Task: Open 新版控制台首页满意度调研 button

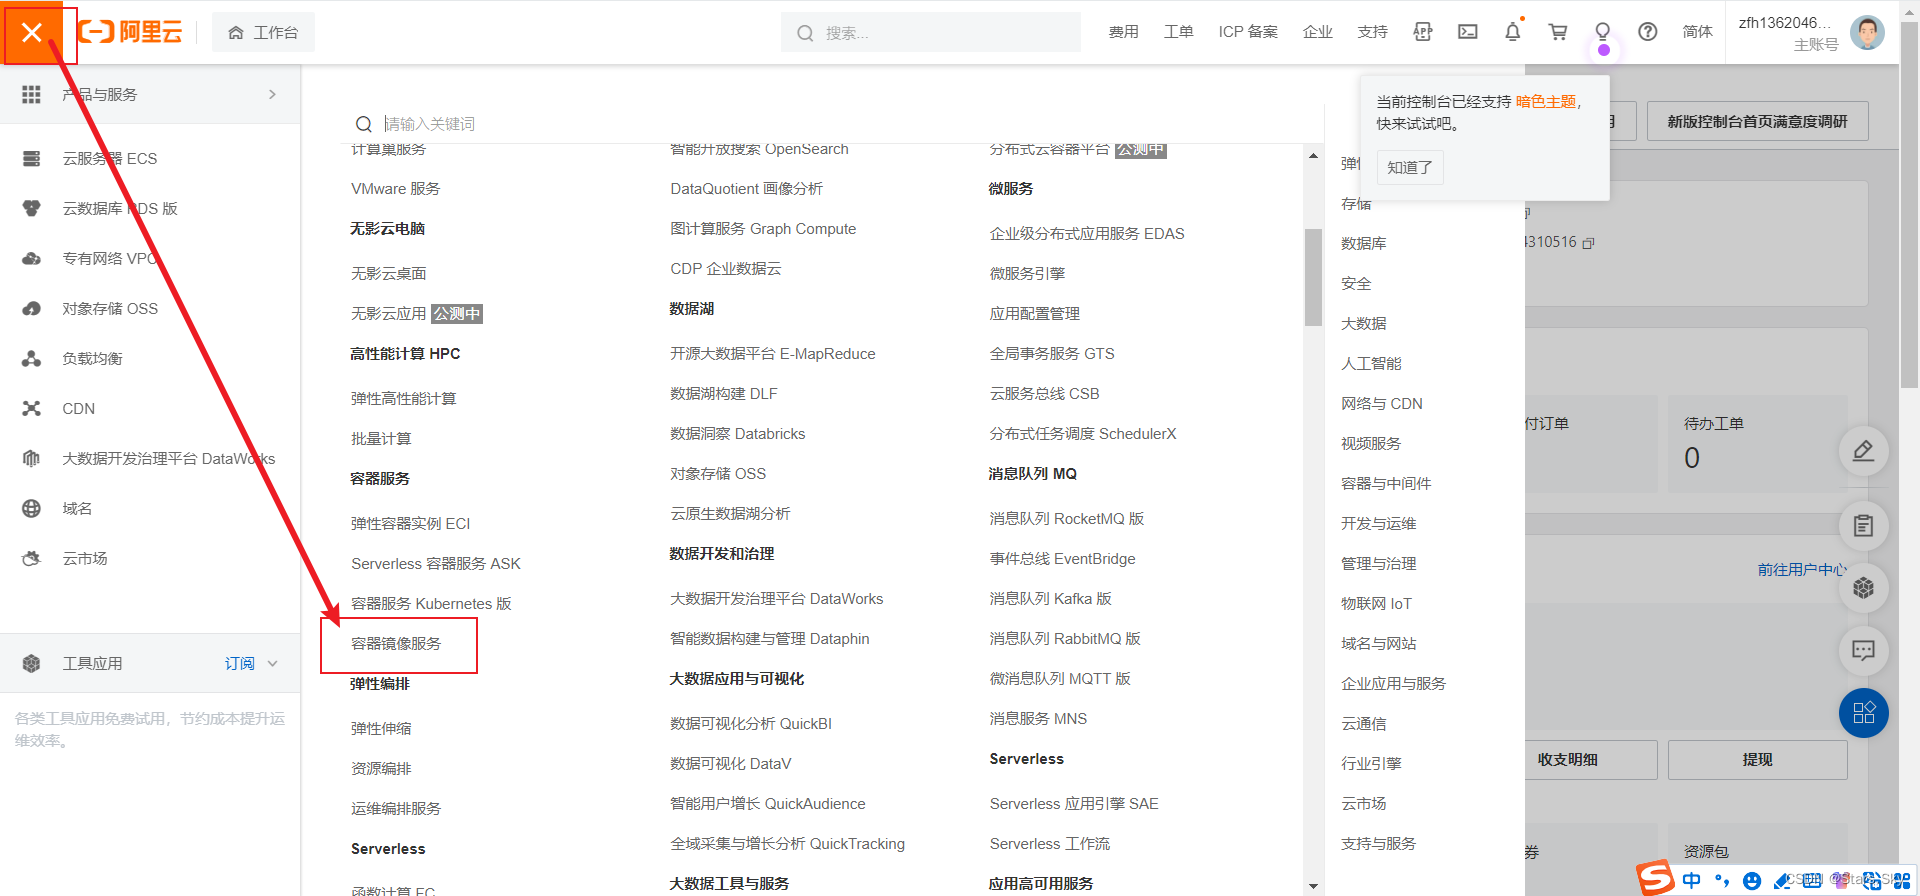Action: pos(1757,121)
